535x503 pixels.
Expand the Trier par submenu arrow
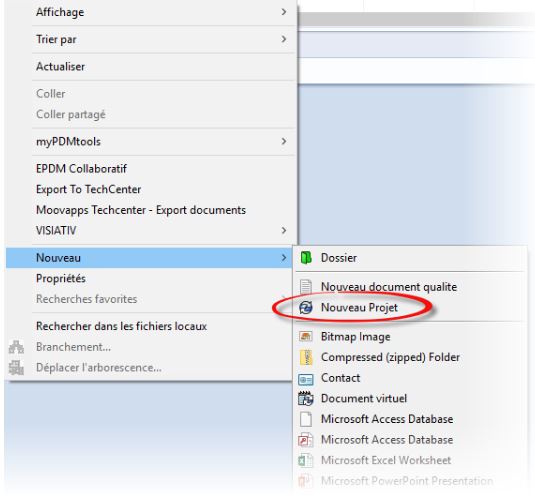(x=284, y=39)
